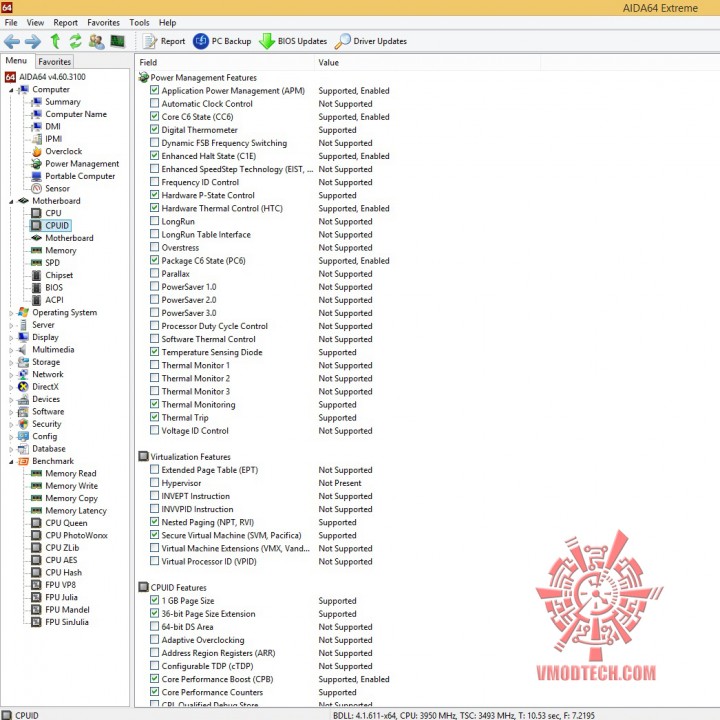Viewport: 720px width, 720px height.
Task: Toggle Nested Paging (NPT, RVI) checkbox
Action: tap(155, 522)
